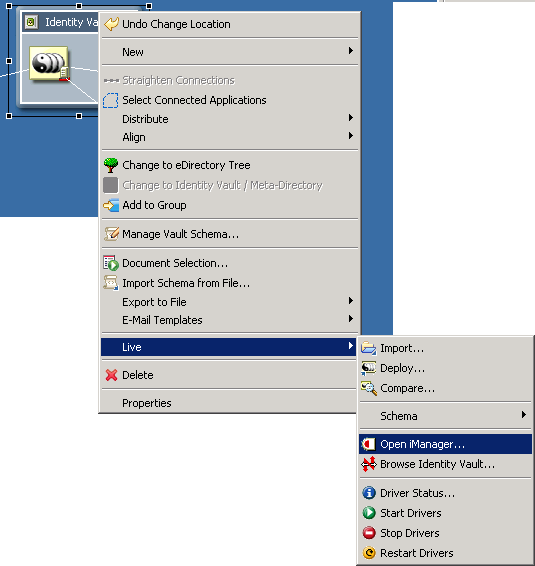Choose Compare in the Live submenu
Screen dimensions: 535x566
click(x=445, y=388)
